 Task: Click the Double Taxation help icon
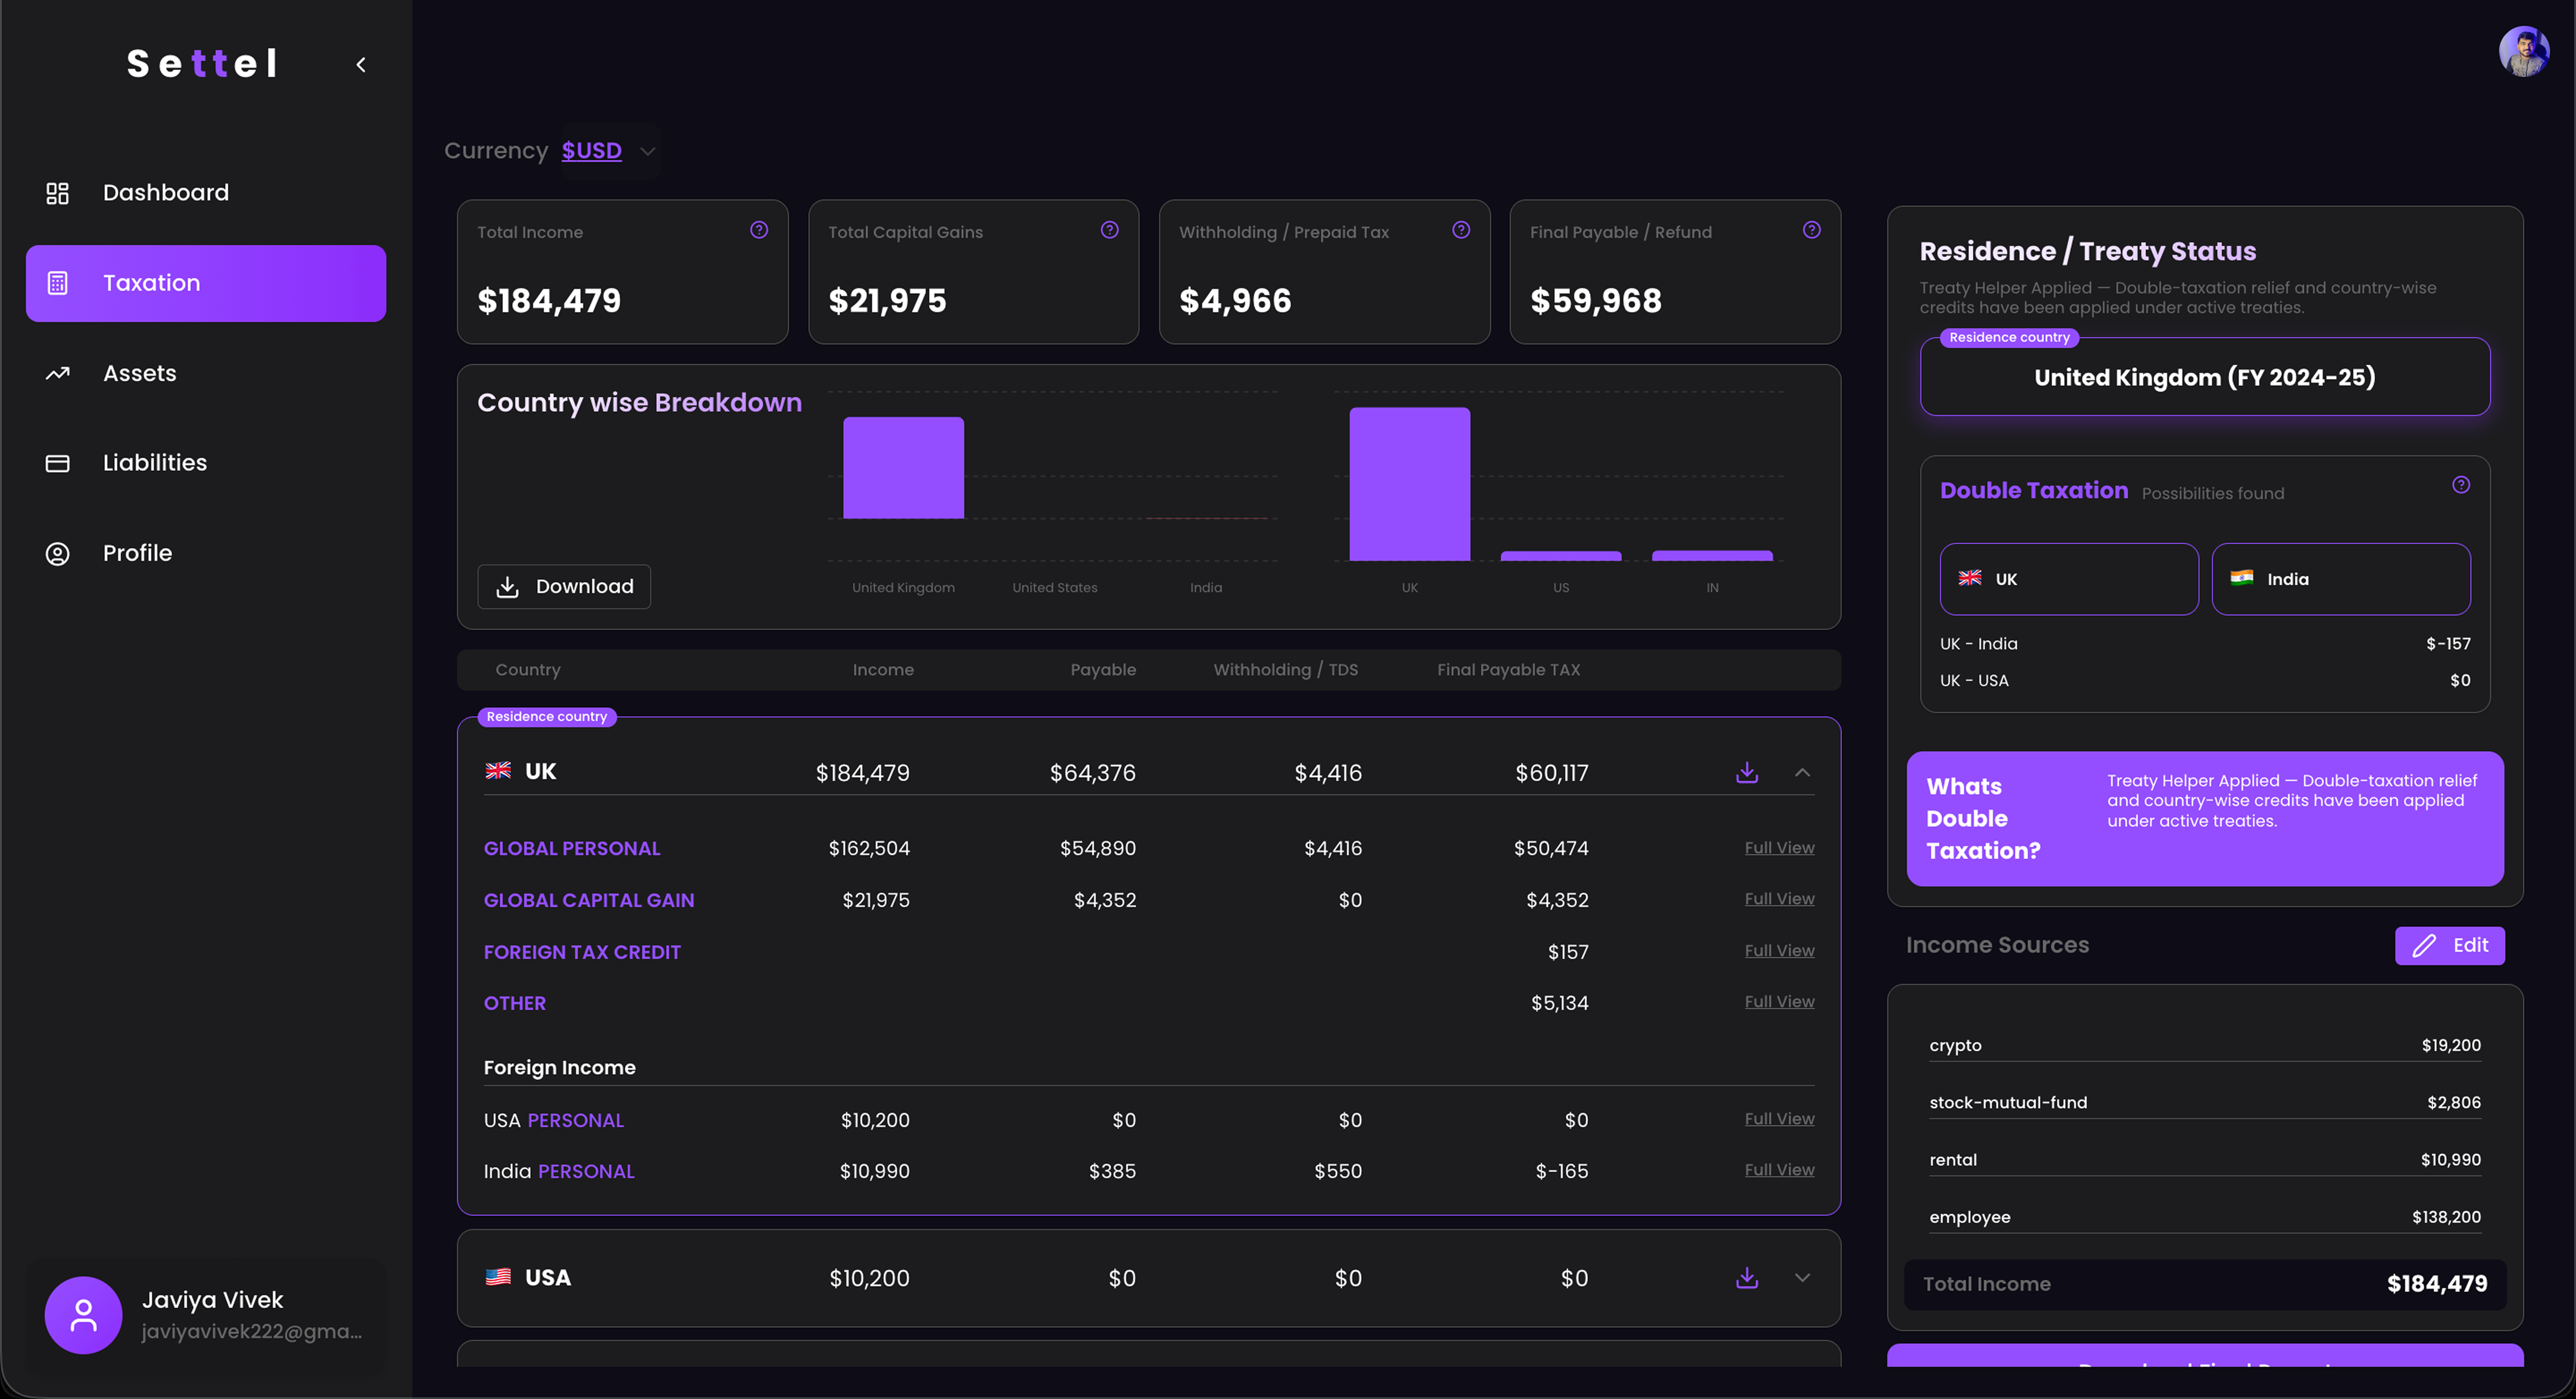tap(2460, 485)
